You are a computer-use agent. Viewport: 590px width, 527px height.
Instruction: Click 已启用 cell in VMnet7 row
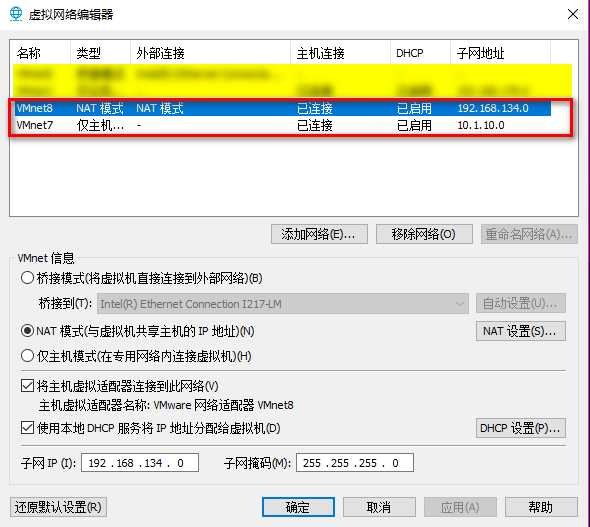(x=414, y=125)
